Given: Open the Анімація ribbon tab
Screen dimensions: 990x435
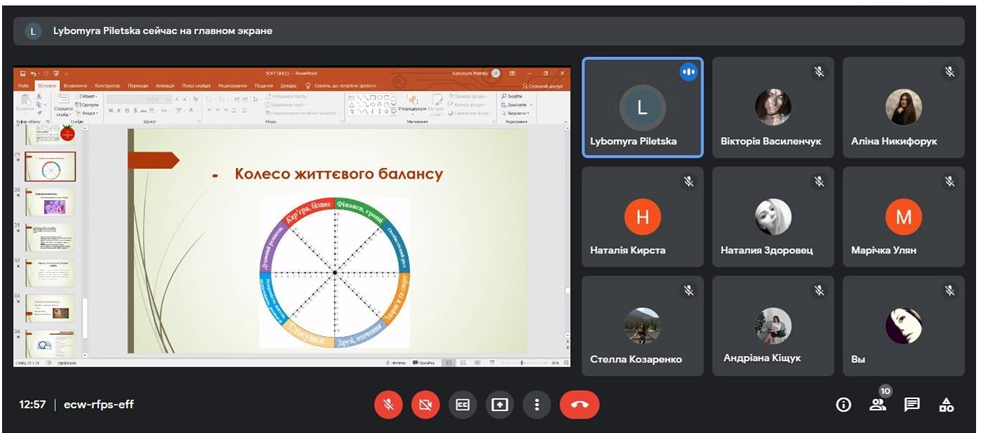Looking at the screenshot, I should tap(165, 86).
